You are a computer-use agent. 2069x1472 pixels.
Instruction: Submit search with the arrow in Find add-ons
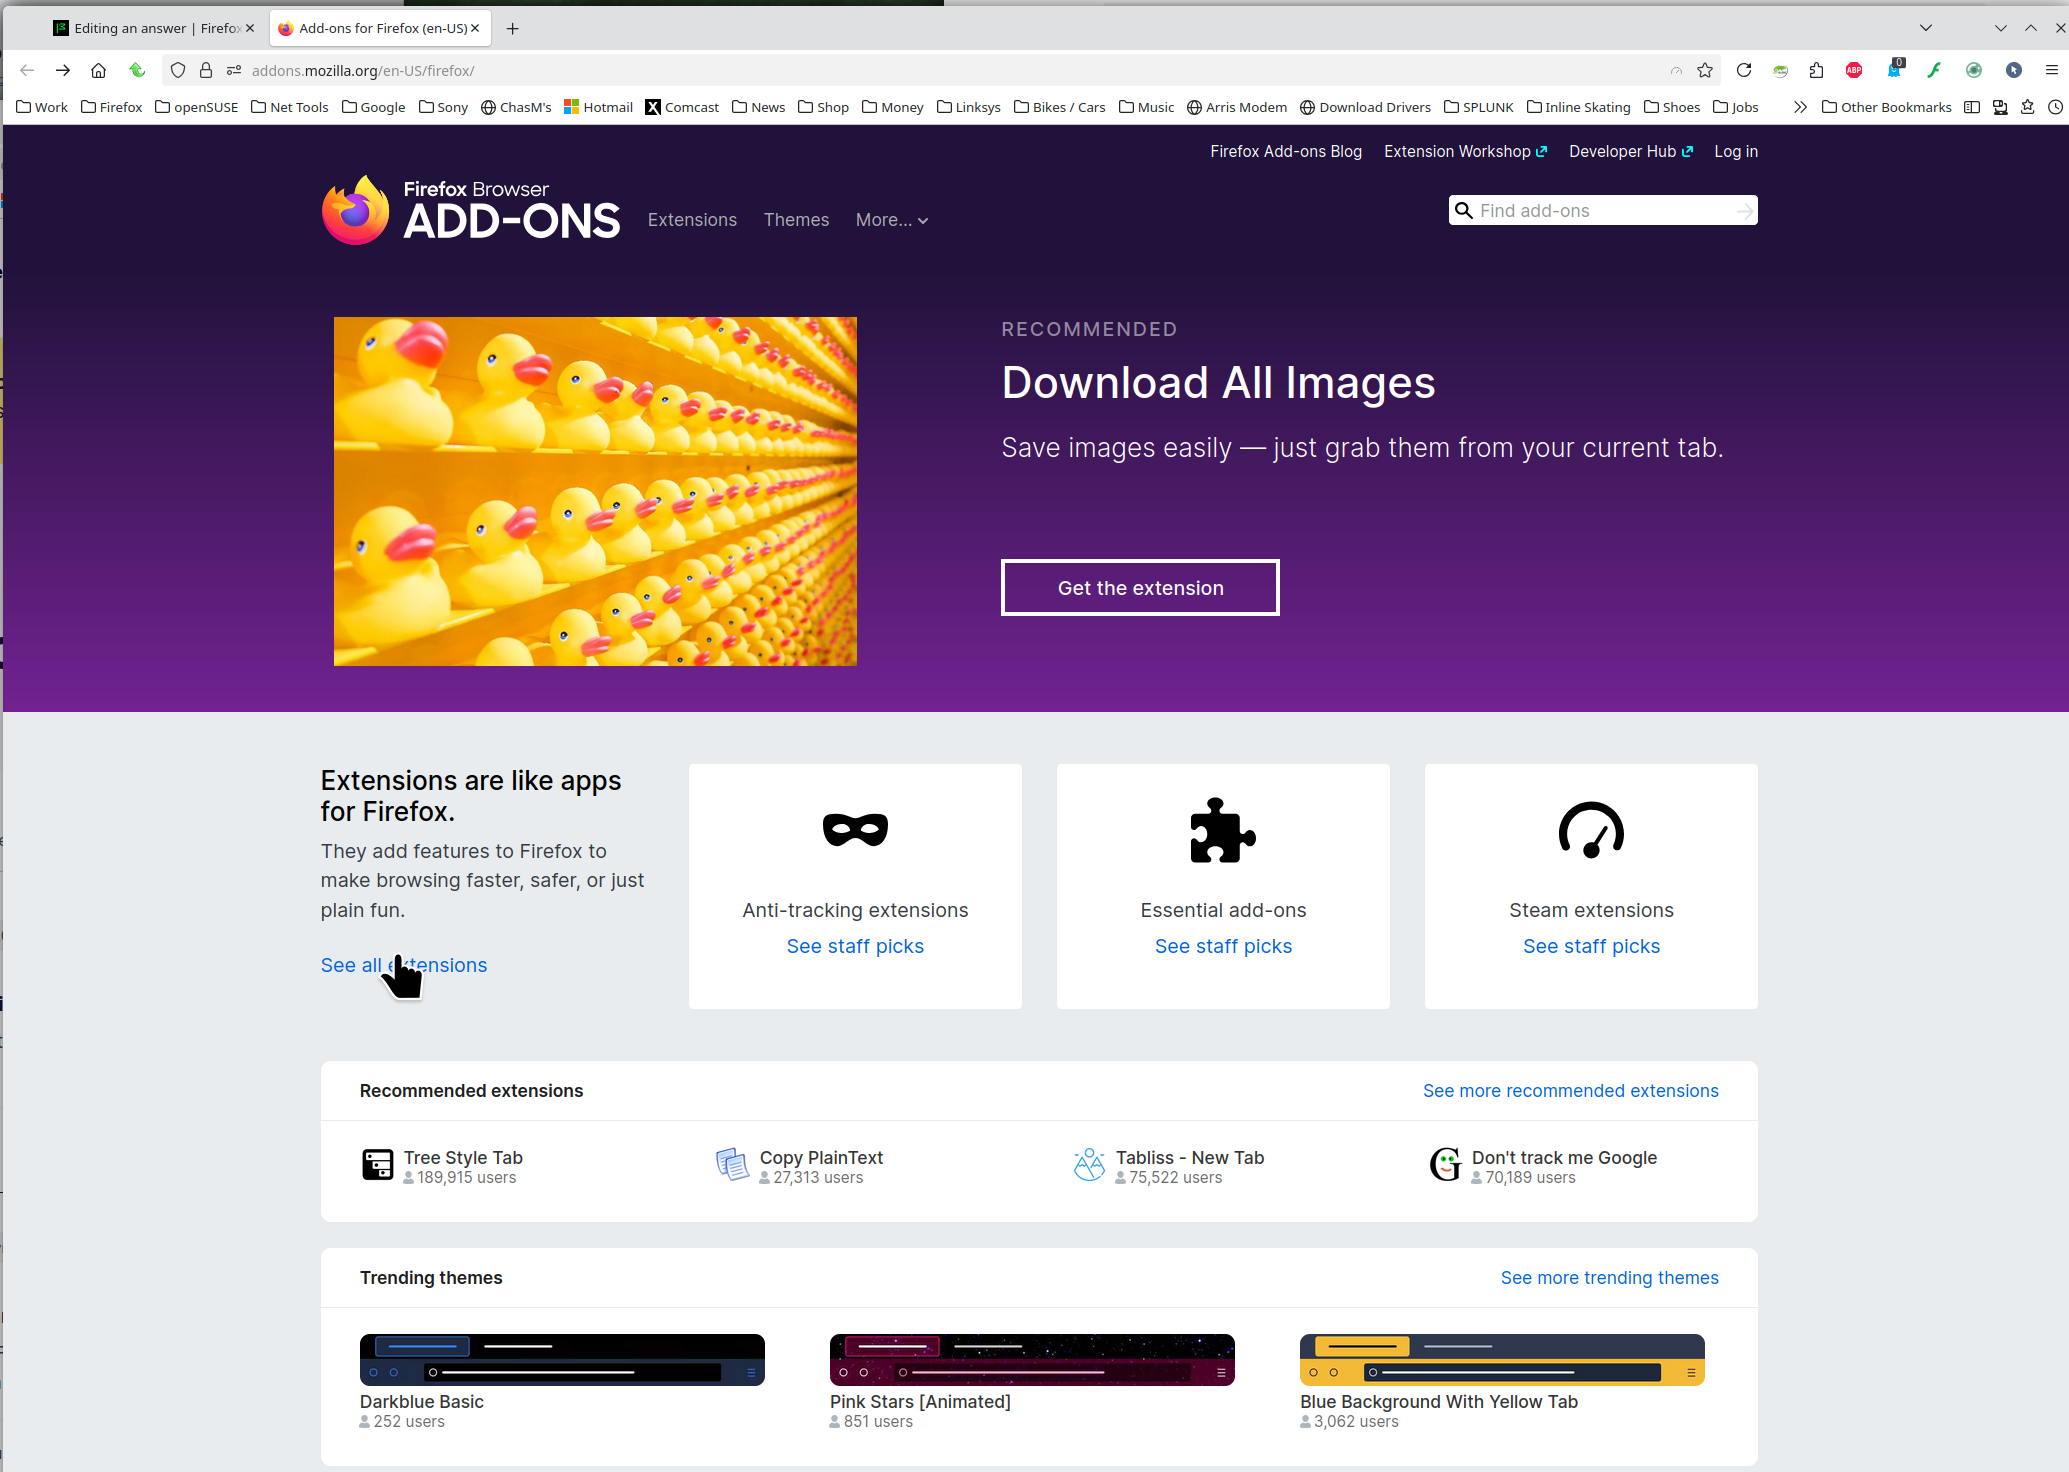coord(1744,211)
